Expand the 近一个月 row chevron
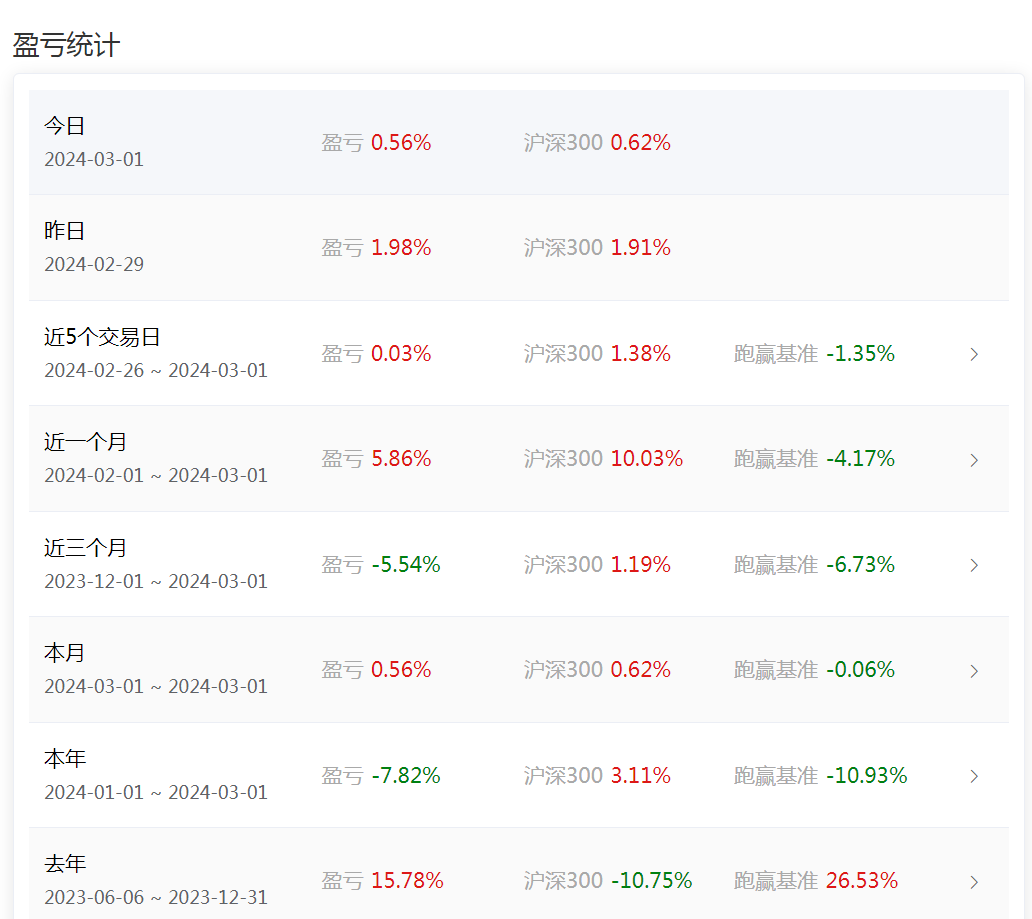 [974, 460]
